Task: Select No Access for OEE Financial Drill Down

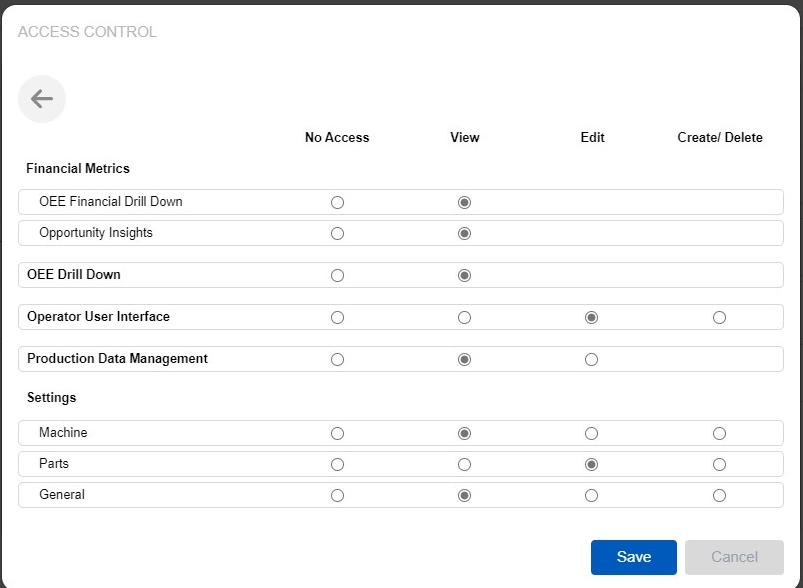Action: [x=337, y=202]
